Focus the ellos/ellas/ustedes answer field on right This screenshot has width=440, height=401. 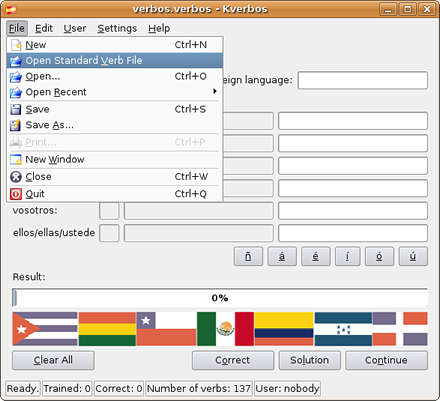(353, 233)
